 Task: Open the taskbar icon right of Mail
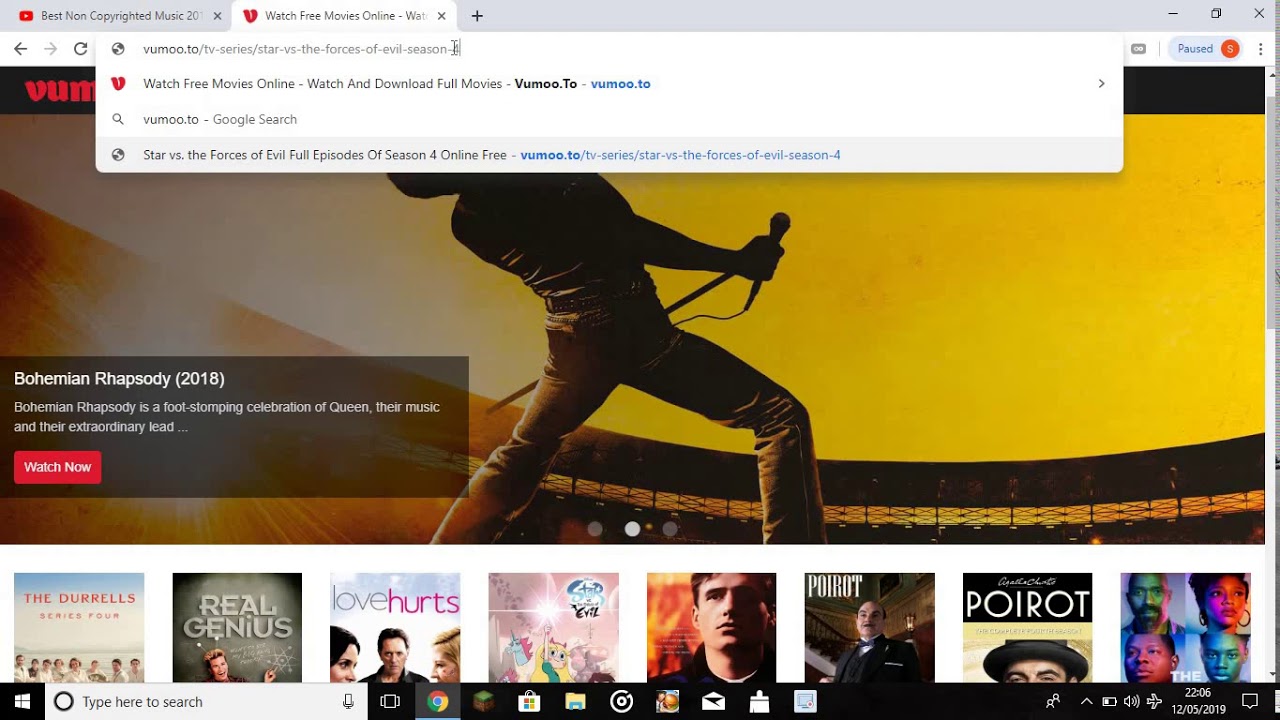759,702
